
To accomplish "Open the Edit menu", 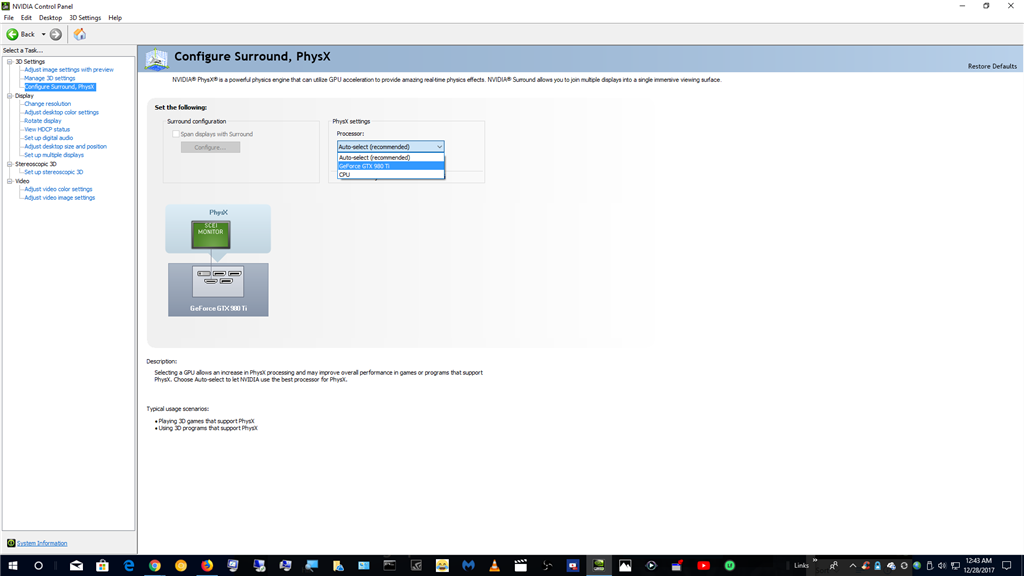I will 26,18.
